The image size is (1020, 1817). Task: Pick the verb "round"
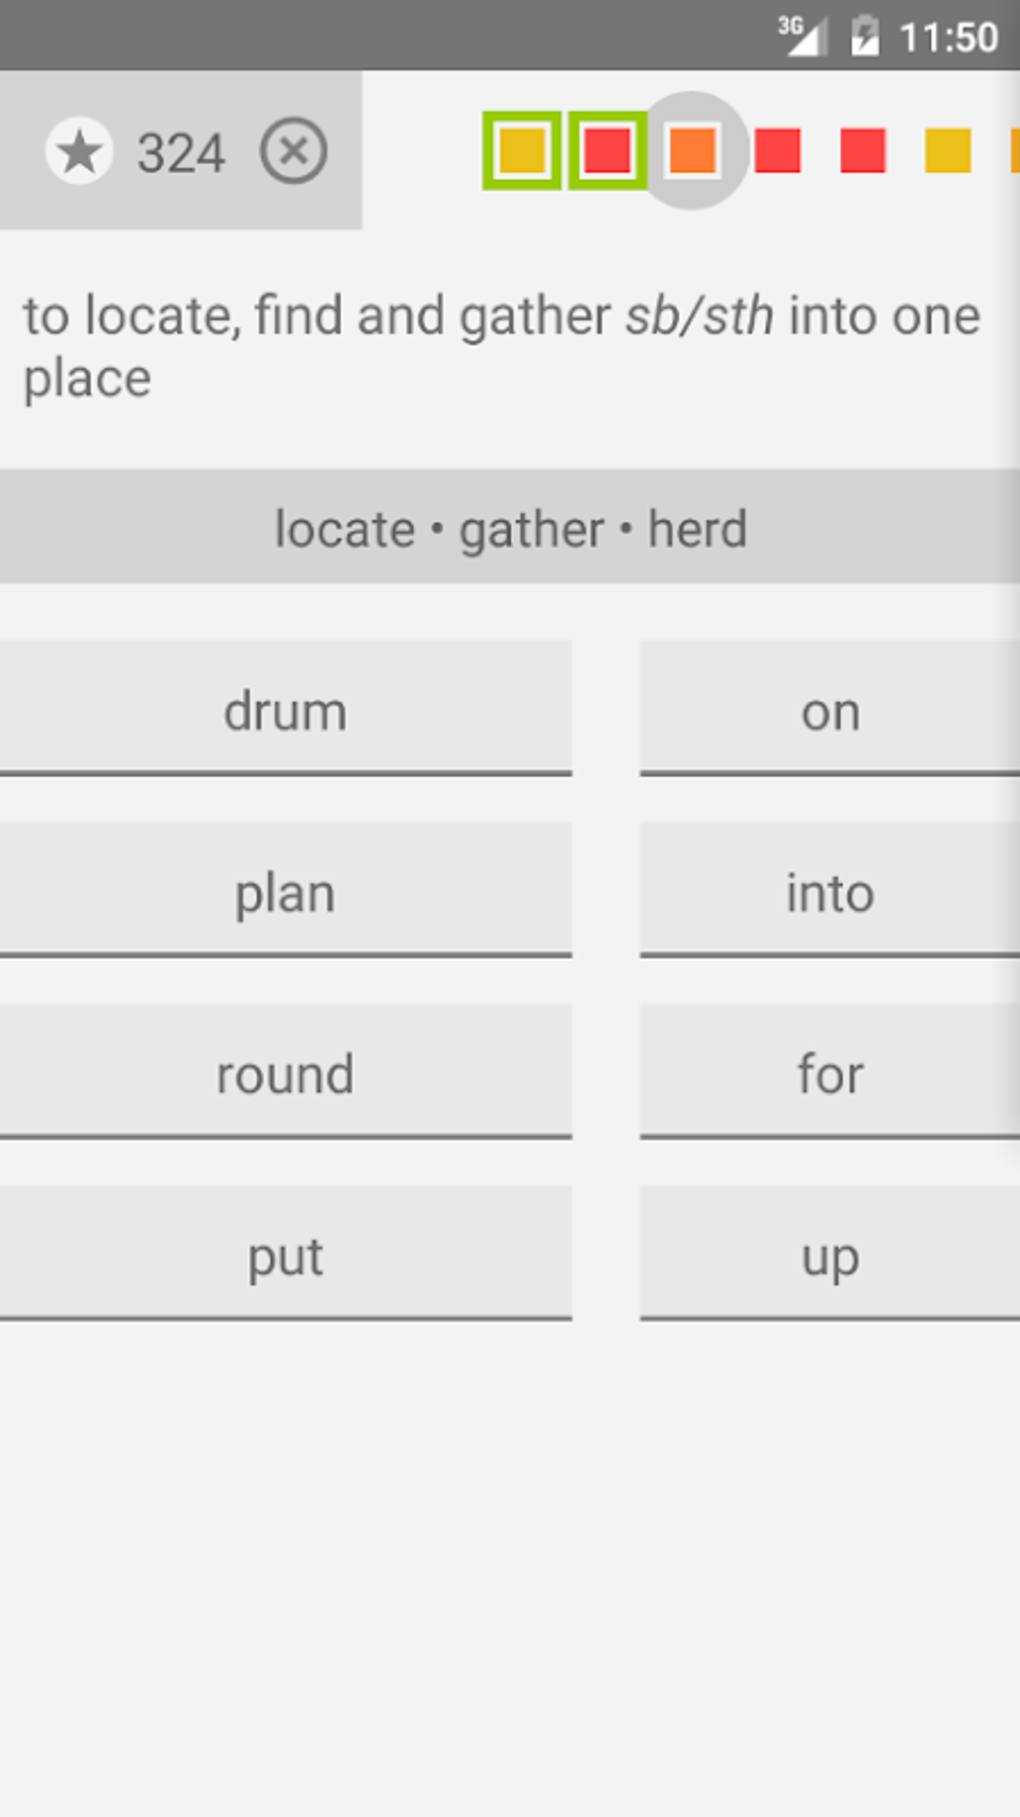pyautogui.click(x=285, y=1072)
